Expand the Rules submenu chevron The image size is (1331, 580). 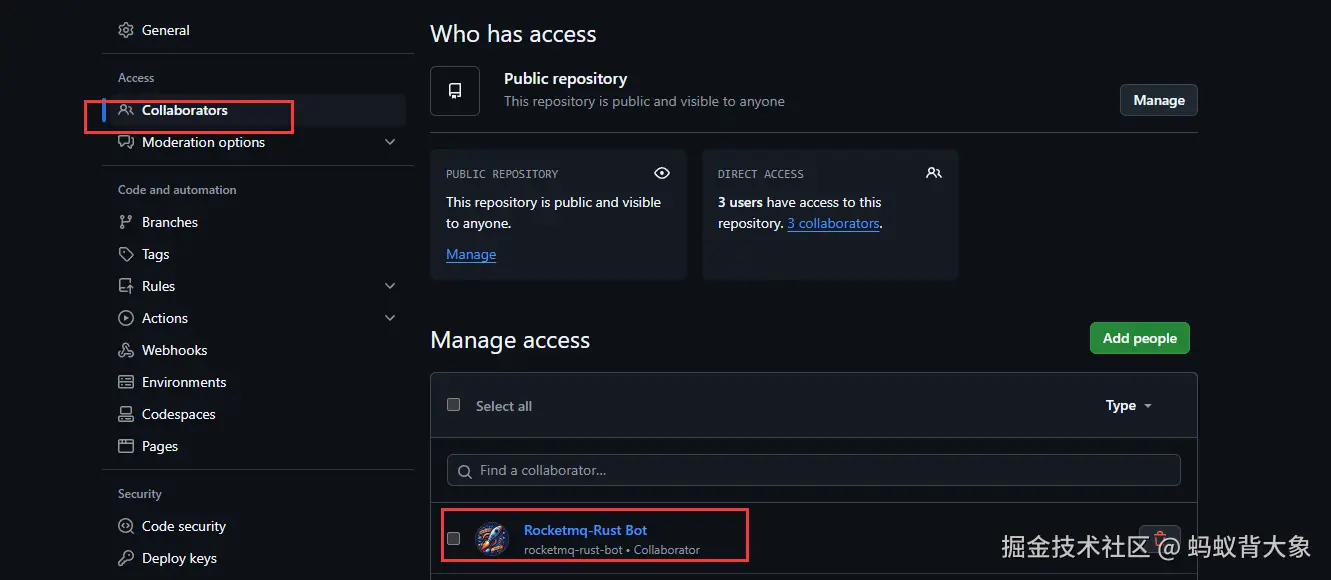point(390,286)
